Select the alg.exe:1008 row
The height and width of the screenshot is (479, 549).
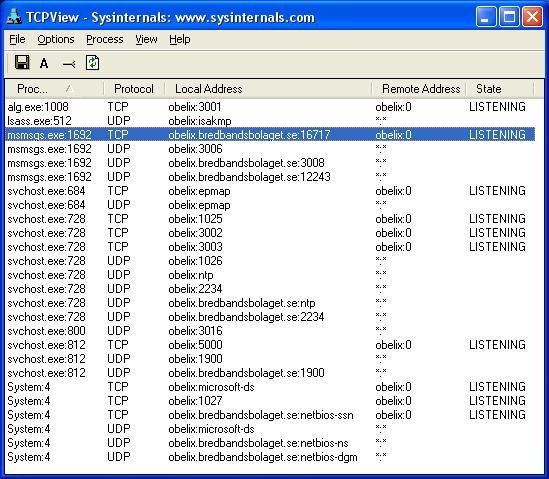pyautogui.click(x=270, y=107)
